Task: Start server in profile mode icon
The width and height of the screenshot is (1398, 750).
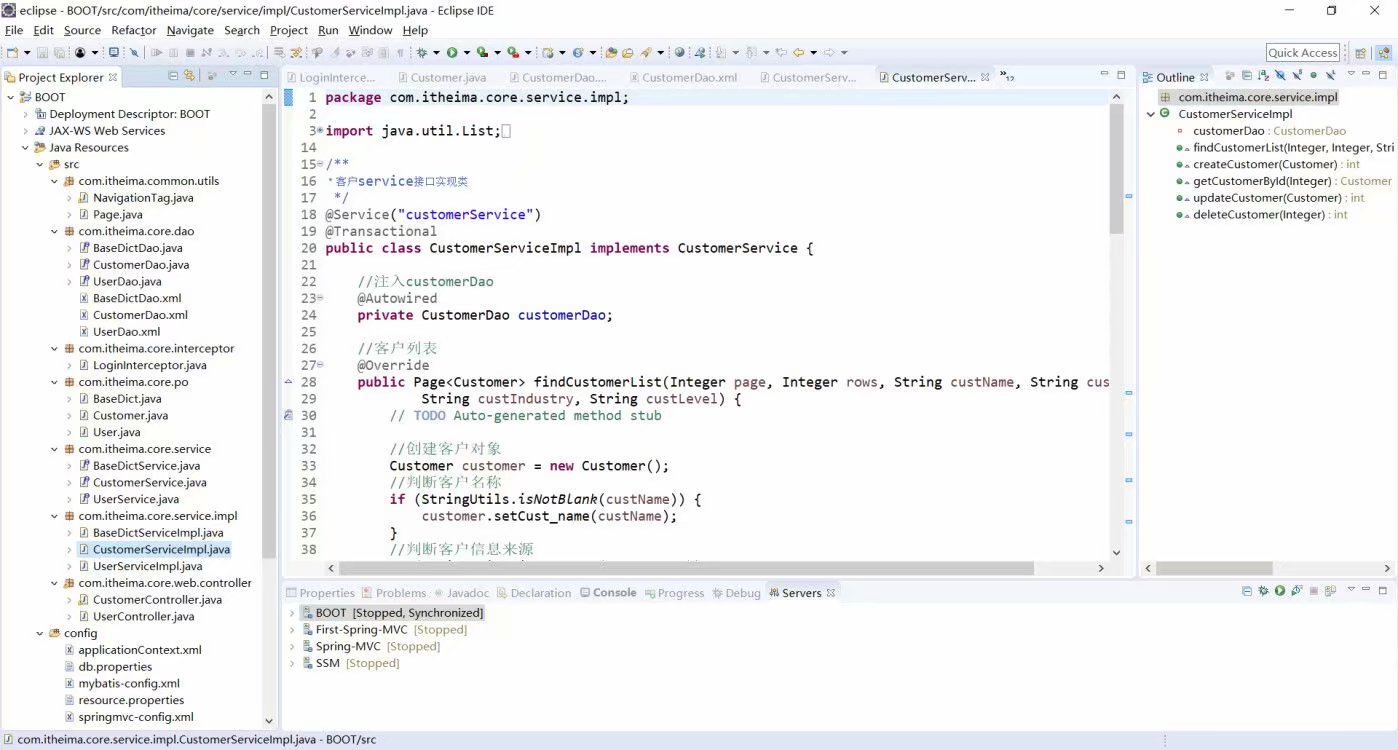Action: (x=1297, y=591)
